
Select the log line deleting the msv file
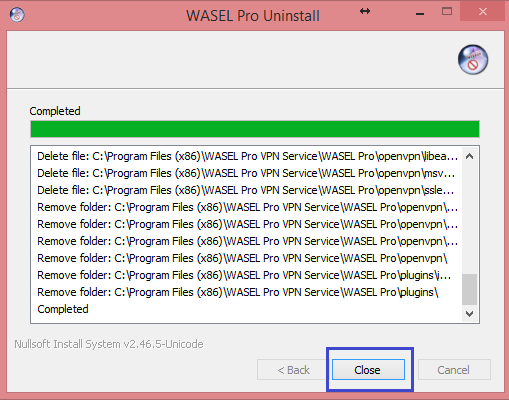tap(246, 173)
